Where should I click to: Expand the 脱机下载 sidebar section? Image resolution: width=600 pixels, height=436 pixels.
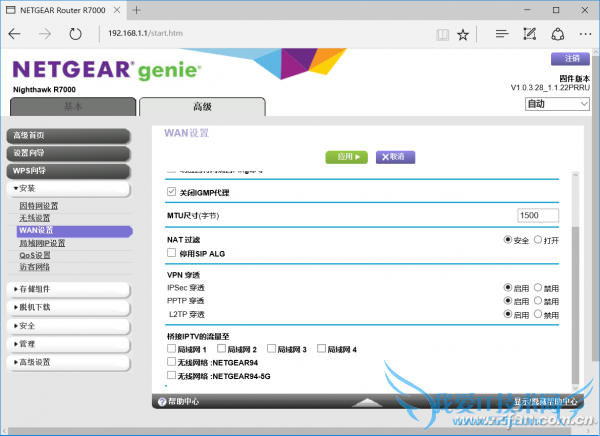click(69, 308)
